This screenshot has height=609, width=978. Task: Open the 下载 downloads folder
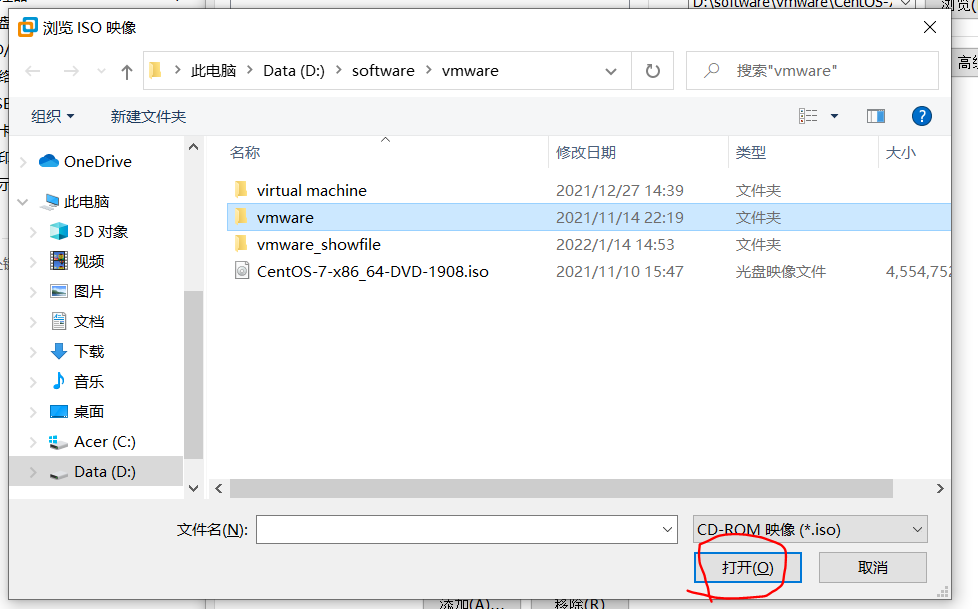(x=89, y=351)
